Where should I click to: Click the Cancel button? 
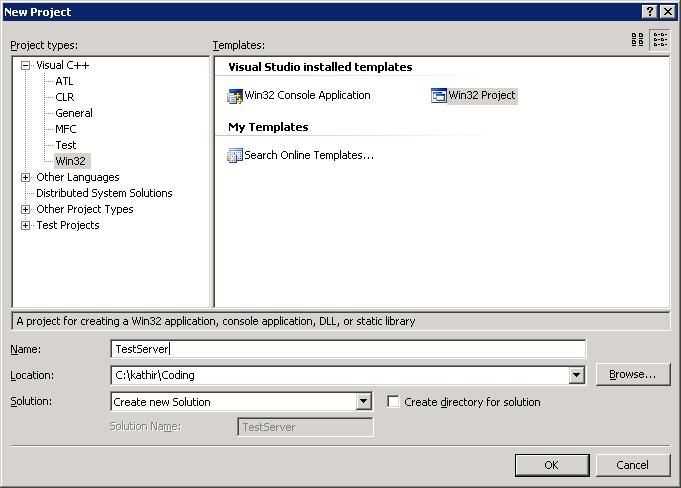coord(632,465)
